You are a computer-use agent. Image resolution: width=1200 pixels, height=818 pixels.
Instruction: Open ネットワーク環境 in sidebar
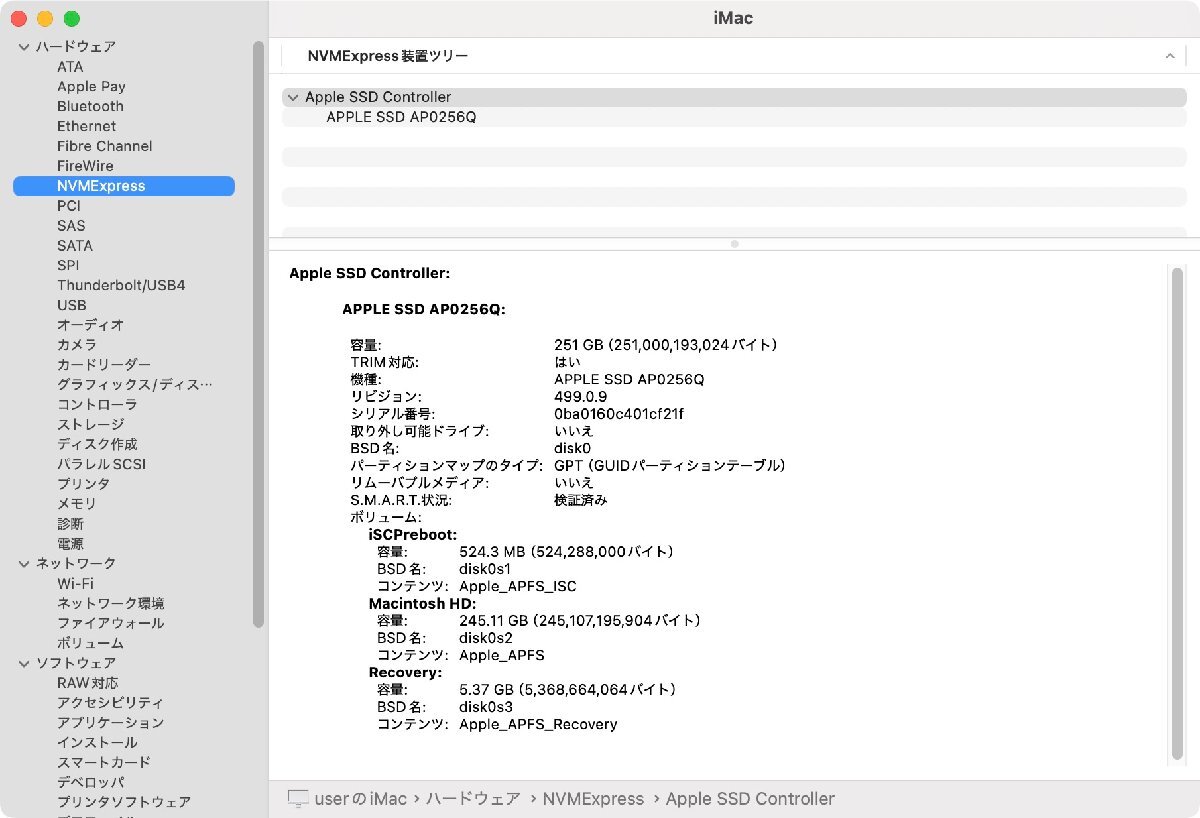(111, 603)
